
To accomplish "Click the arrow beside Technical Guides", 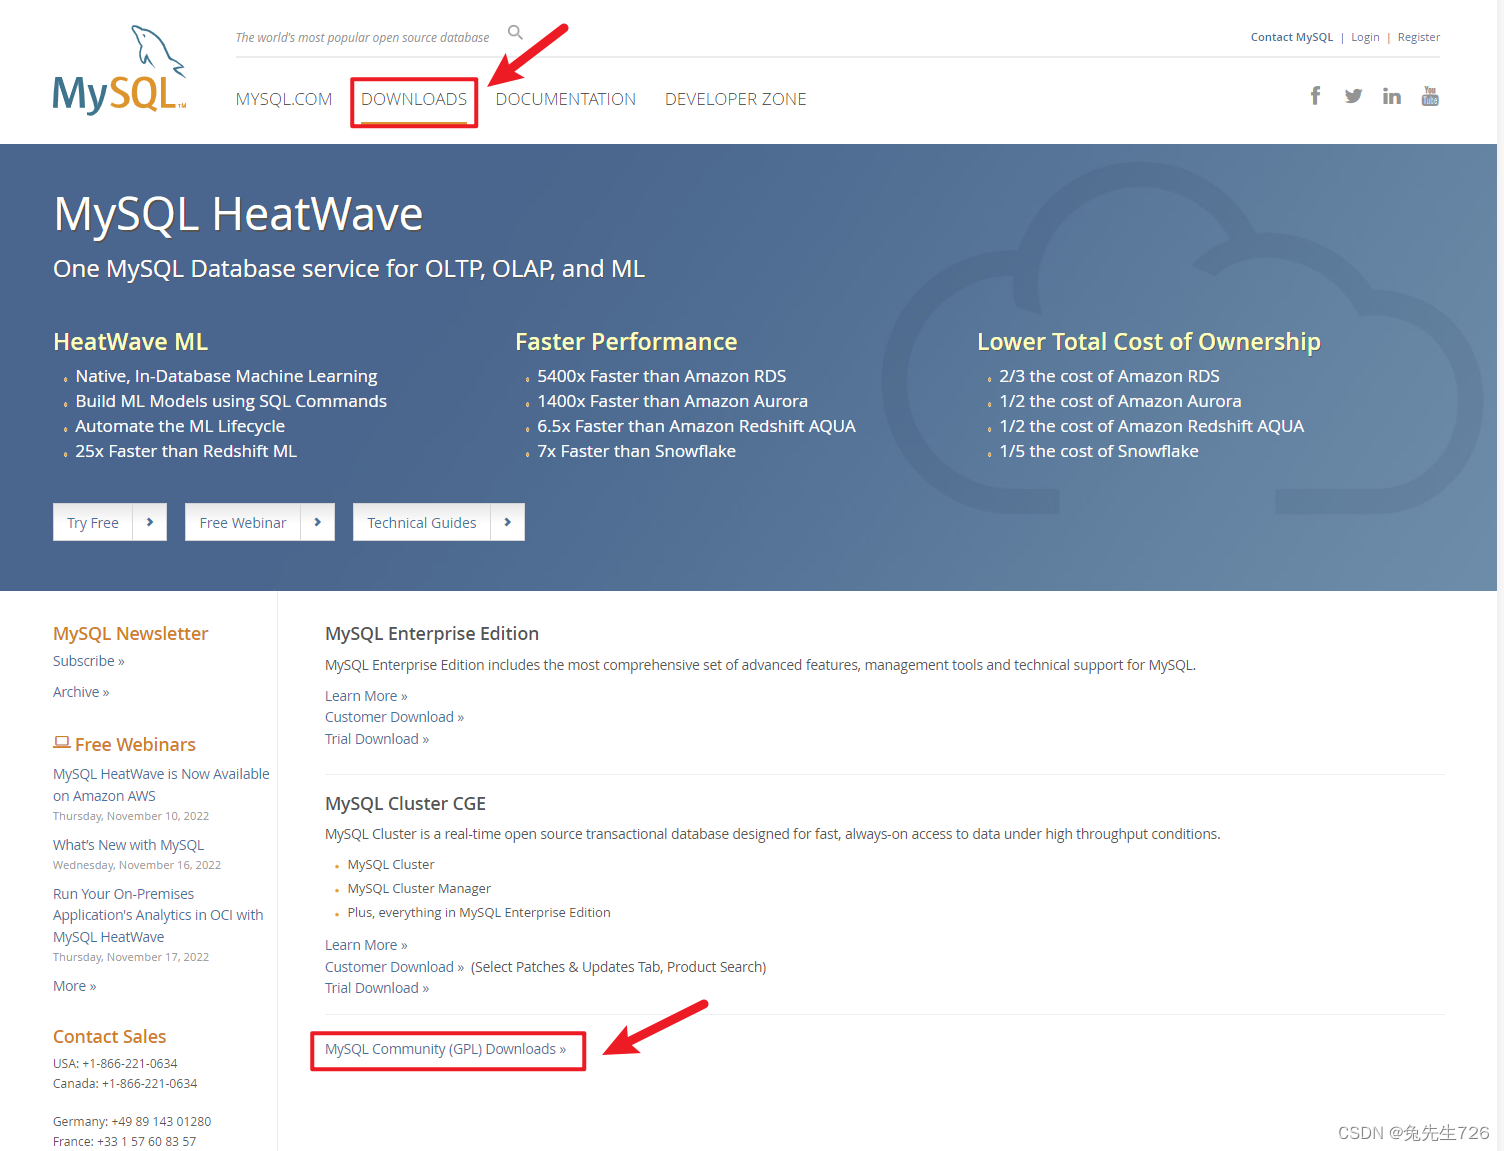I will (x=508, y=522).
